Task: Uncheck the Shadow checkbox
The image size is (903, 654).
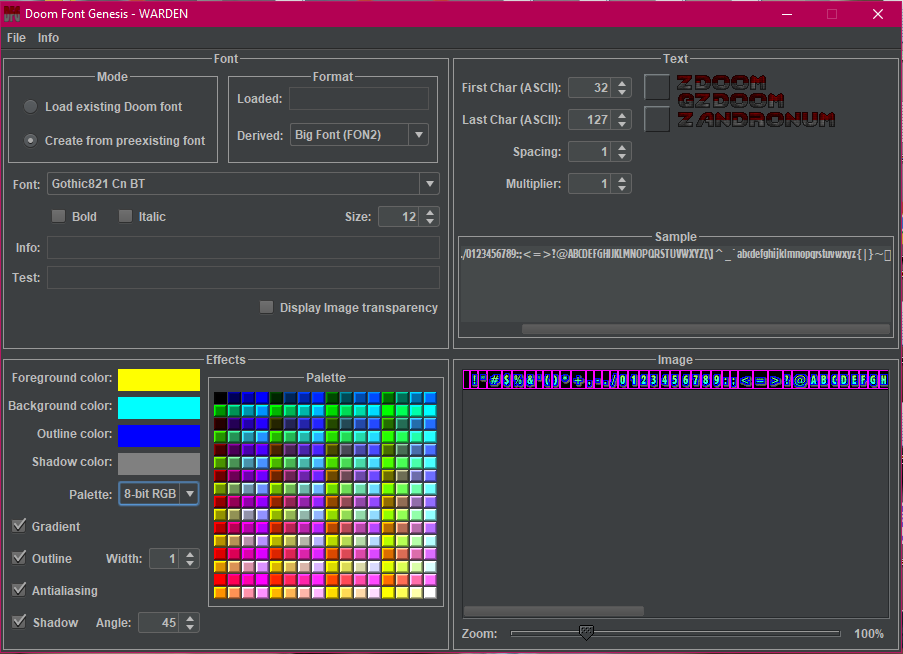Action: click(19, 622)
